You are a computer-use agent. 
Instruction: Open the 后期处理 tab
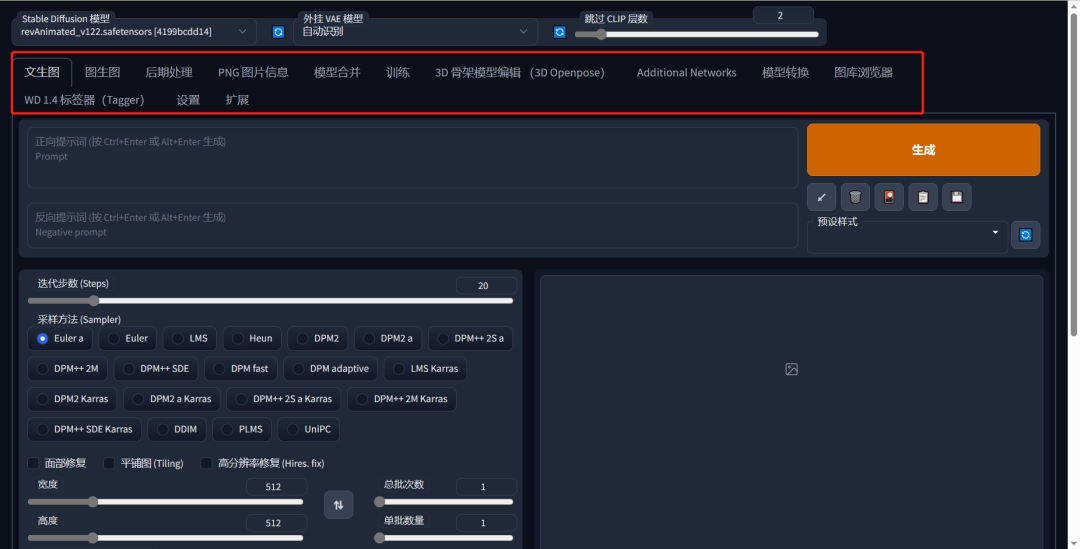coord(169,72)
